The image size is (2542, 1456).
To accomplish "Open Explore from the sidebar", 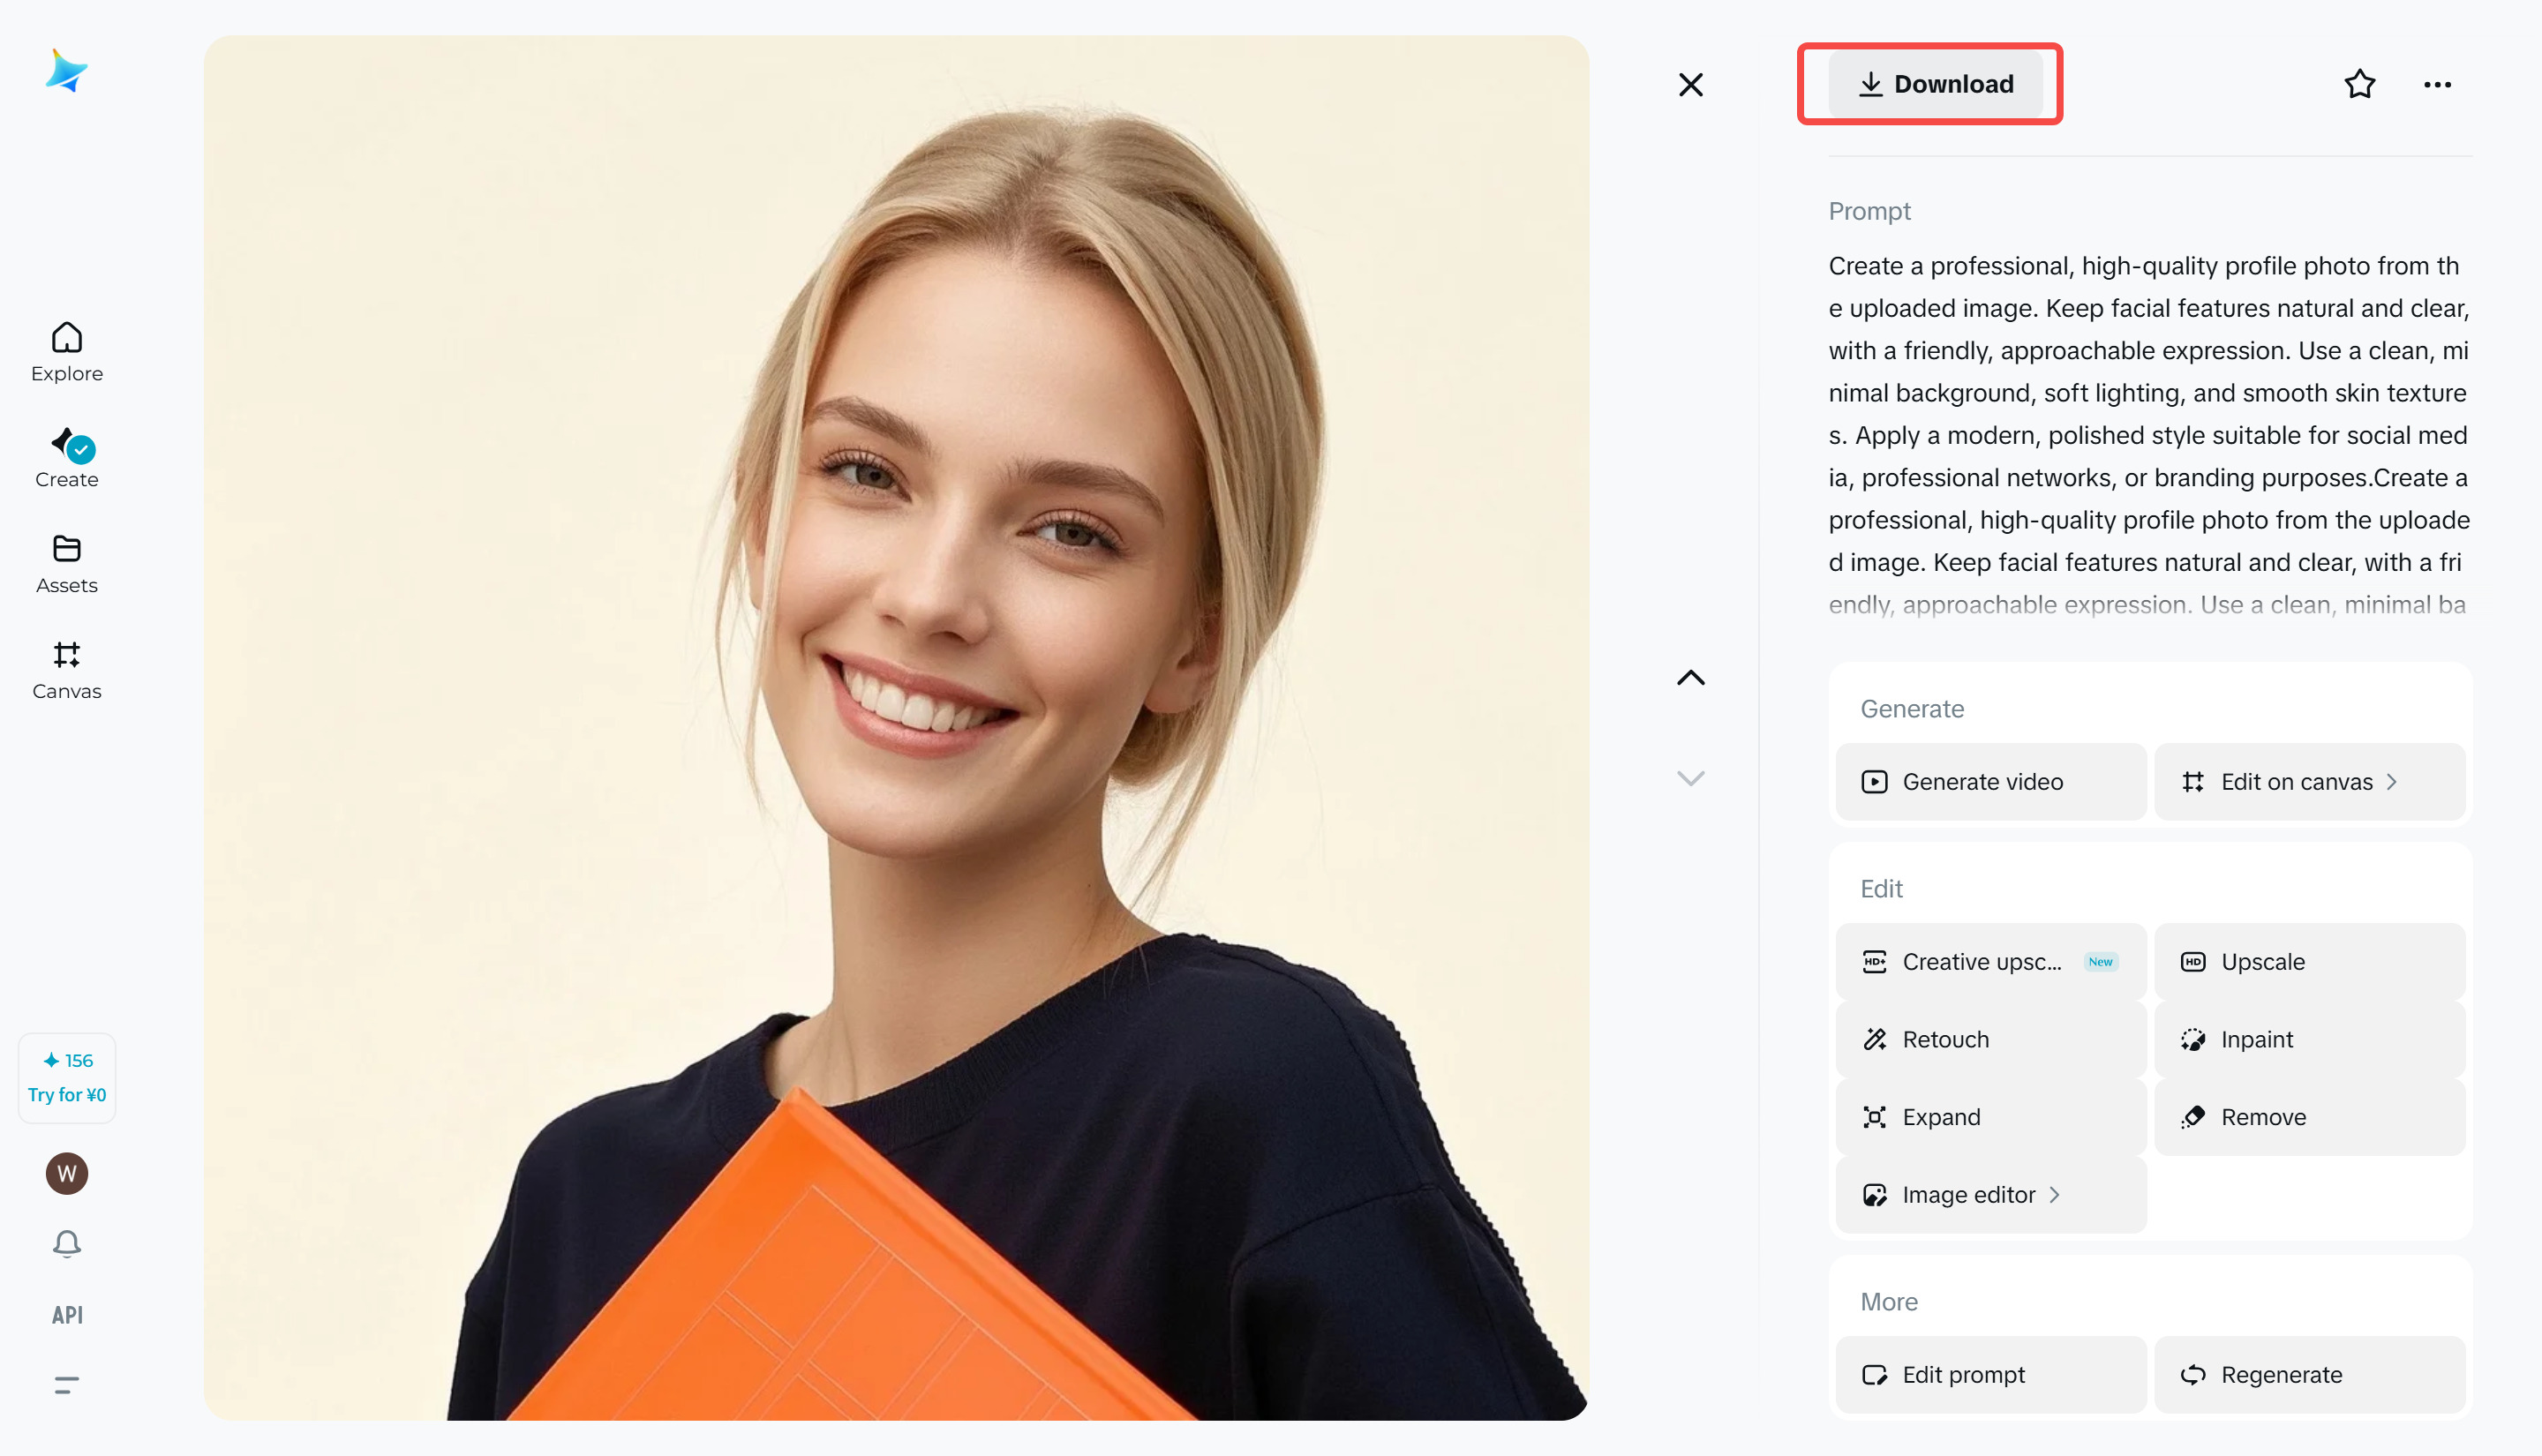I will click(x=66, y=352).
